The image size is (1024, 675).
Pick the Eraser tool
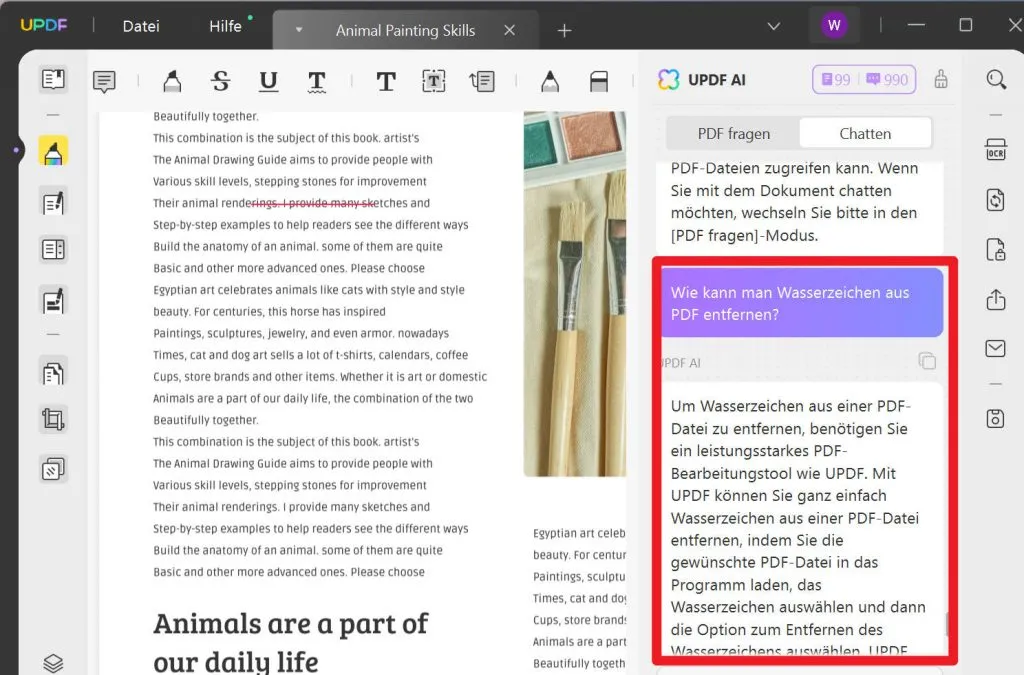(x=598, y=82)
